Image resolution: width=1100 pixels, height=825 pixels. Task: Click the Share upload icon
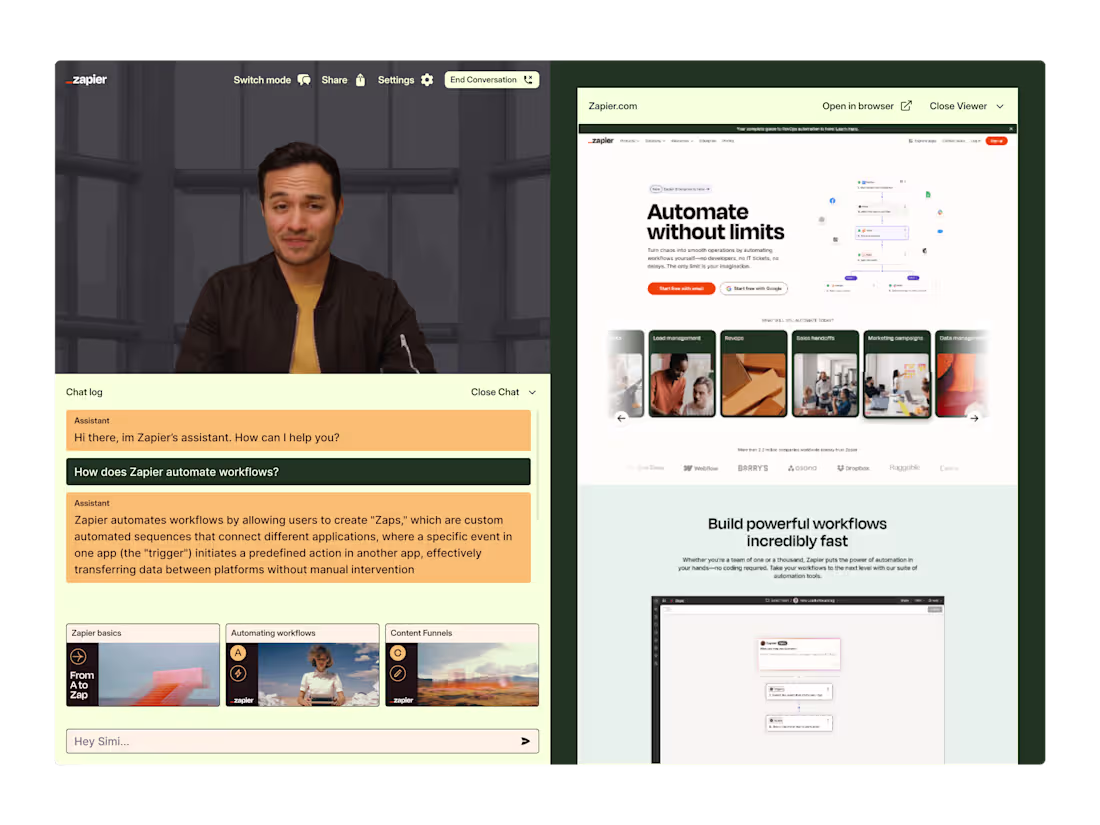(x=360, y=80)
